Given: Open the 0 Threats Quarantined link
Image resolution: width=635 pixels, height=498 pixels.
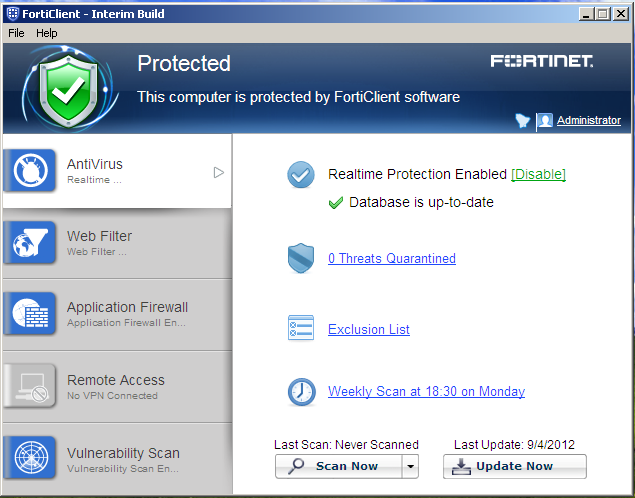Looking at the screenshot, I should tap(391, 258).
